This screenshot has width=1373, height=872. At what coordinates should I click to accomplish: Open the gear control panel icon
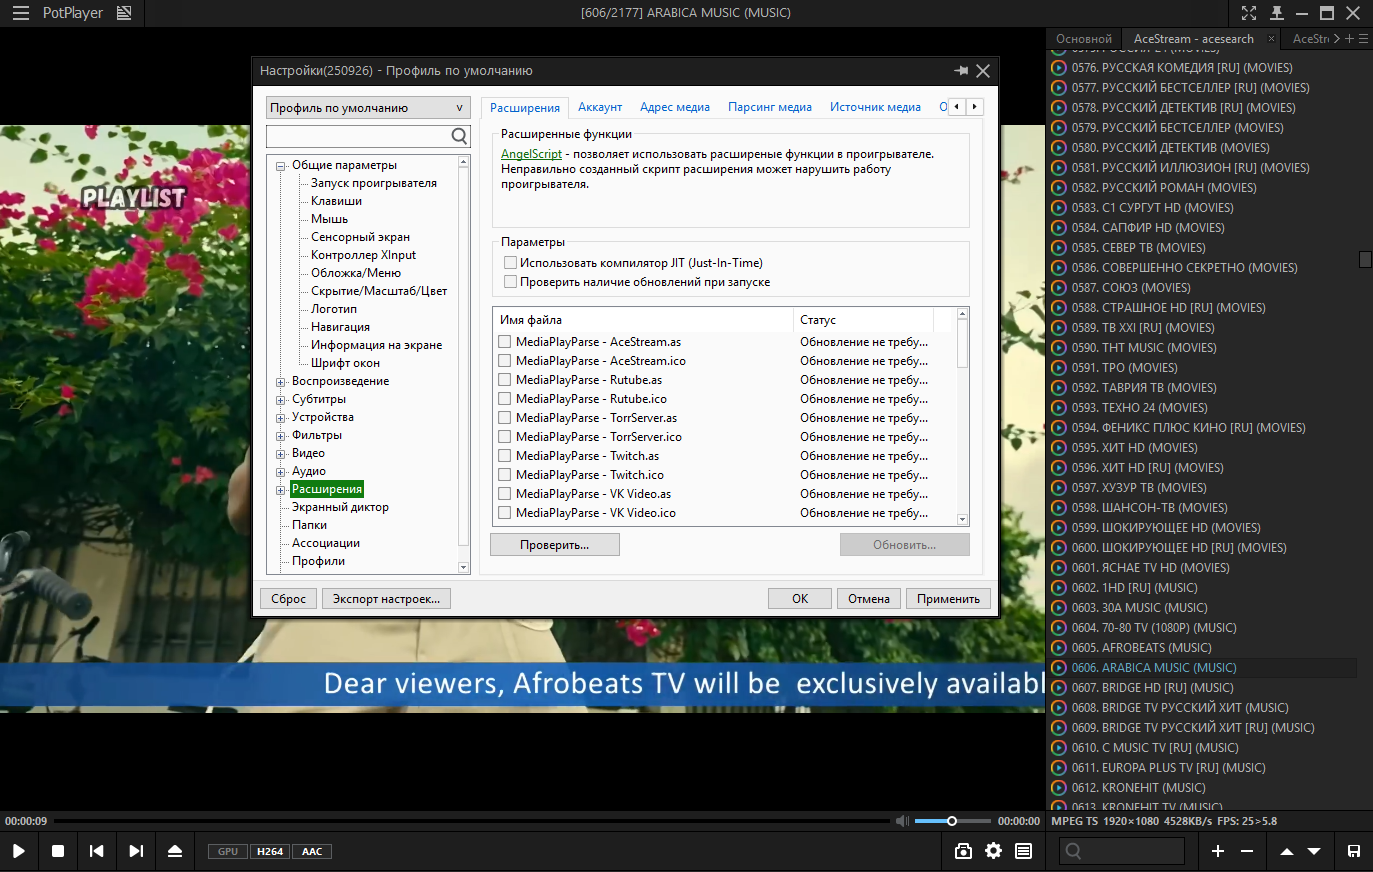point(993,851)
